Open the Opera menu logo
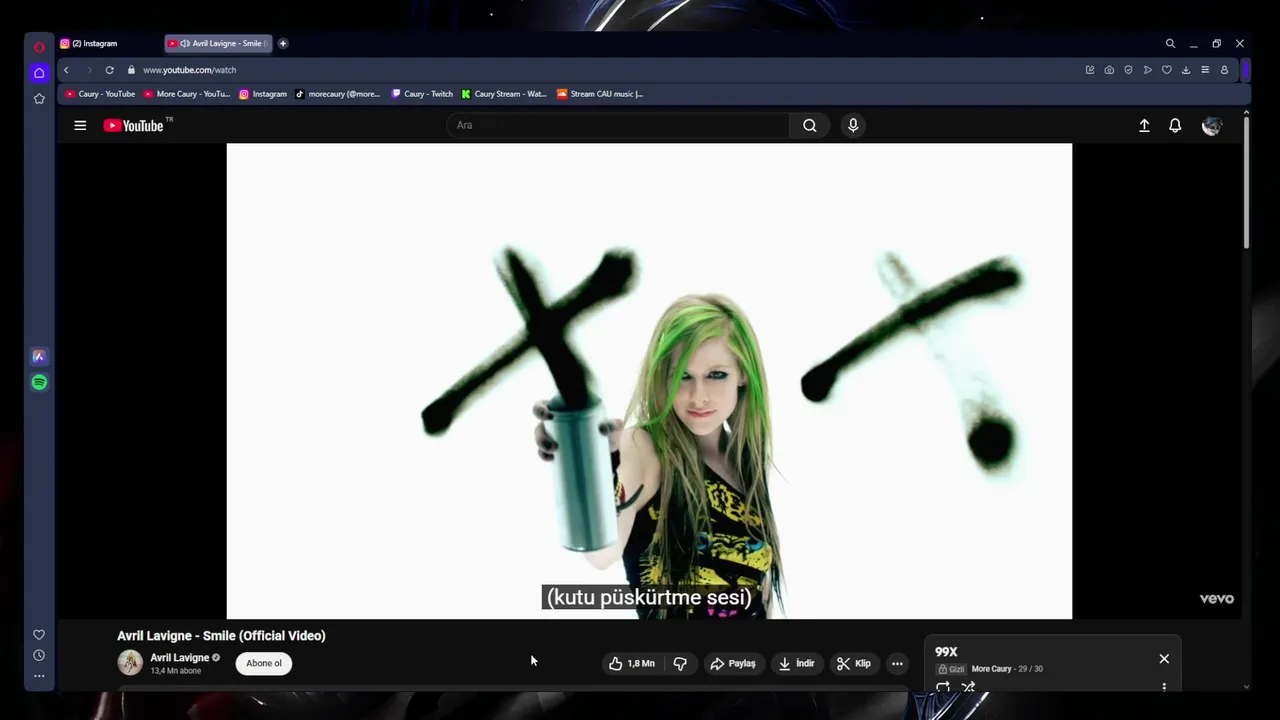 pyautogui.click(x=39, y=47)
